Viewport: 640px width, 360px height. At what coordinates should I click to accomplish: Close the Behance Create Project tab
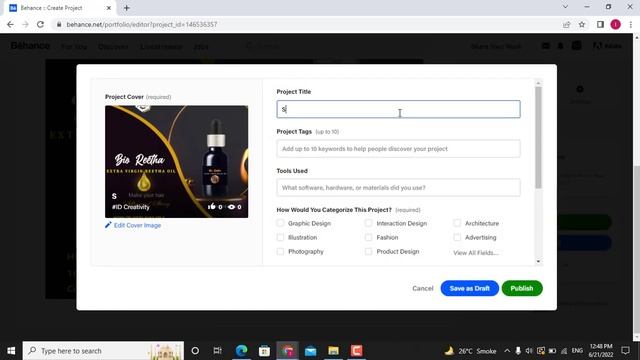109,8
